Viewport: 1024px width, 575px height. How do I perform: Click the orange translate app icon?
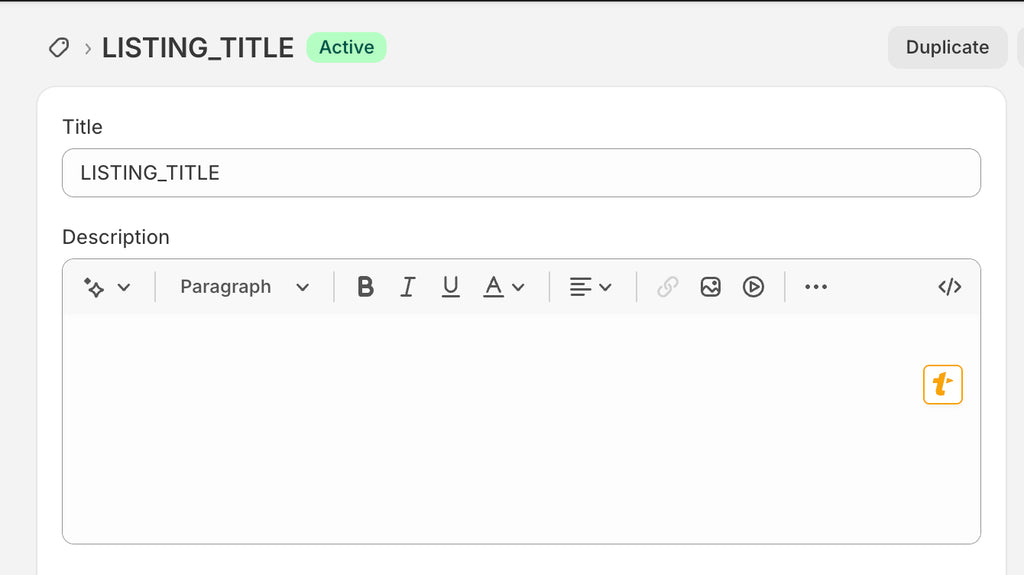(x=943, y=385)
